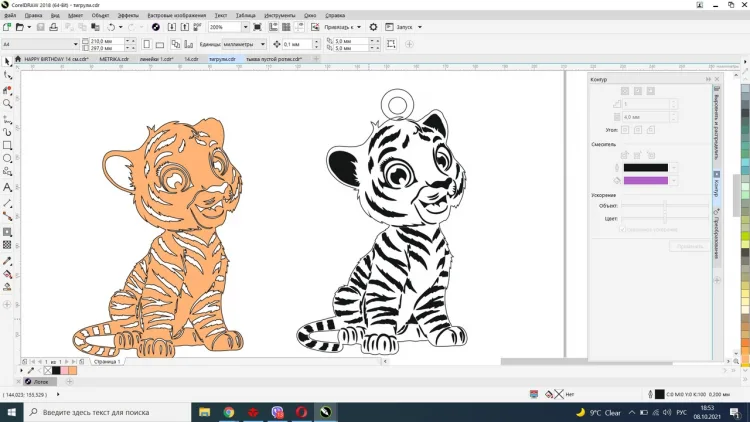750x422 pixels.
Task: Select the Parallel Dimension tool
Action: pos(7,203)
